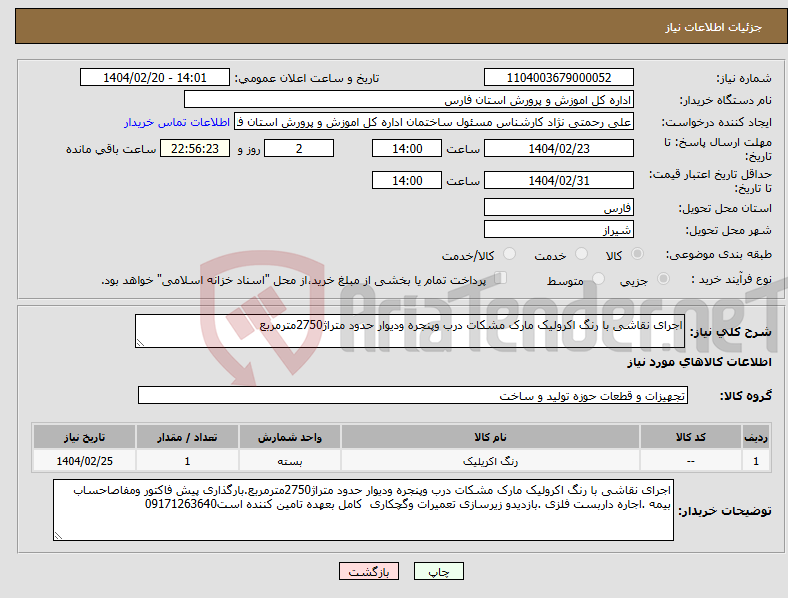Select the کالا radio button
The image size is (788, 598).
point(637,254)
